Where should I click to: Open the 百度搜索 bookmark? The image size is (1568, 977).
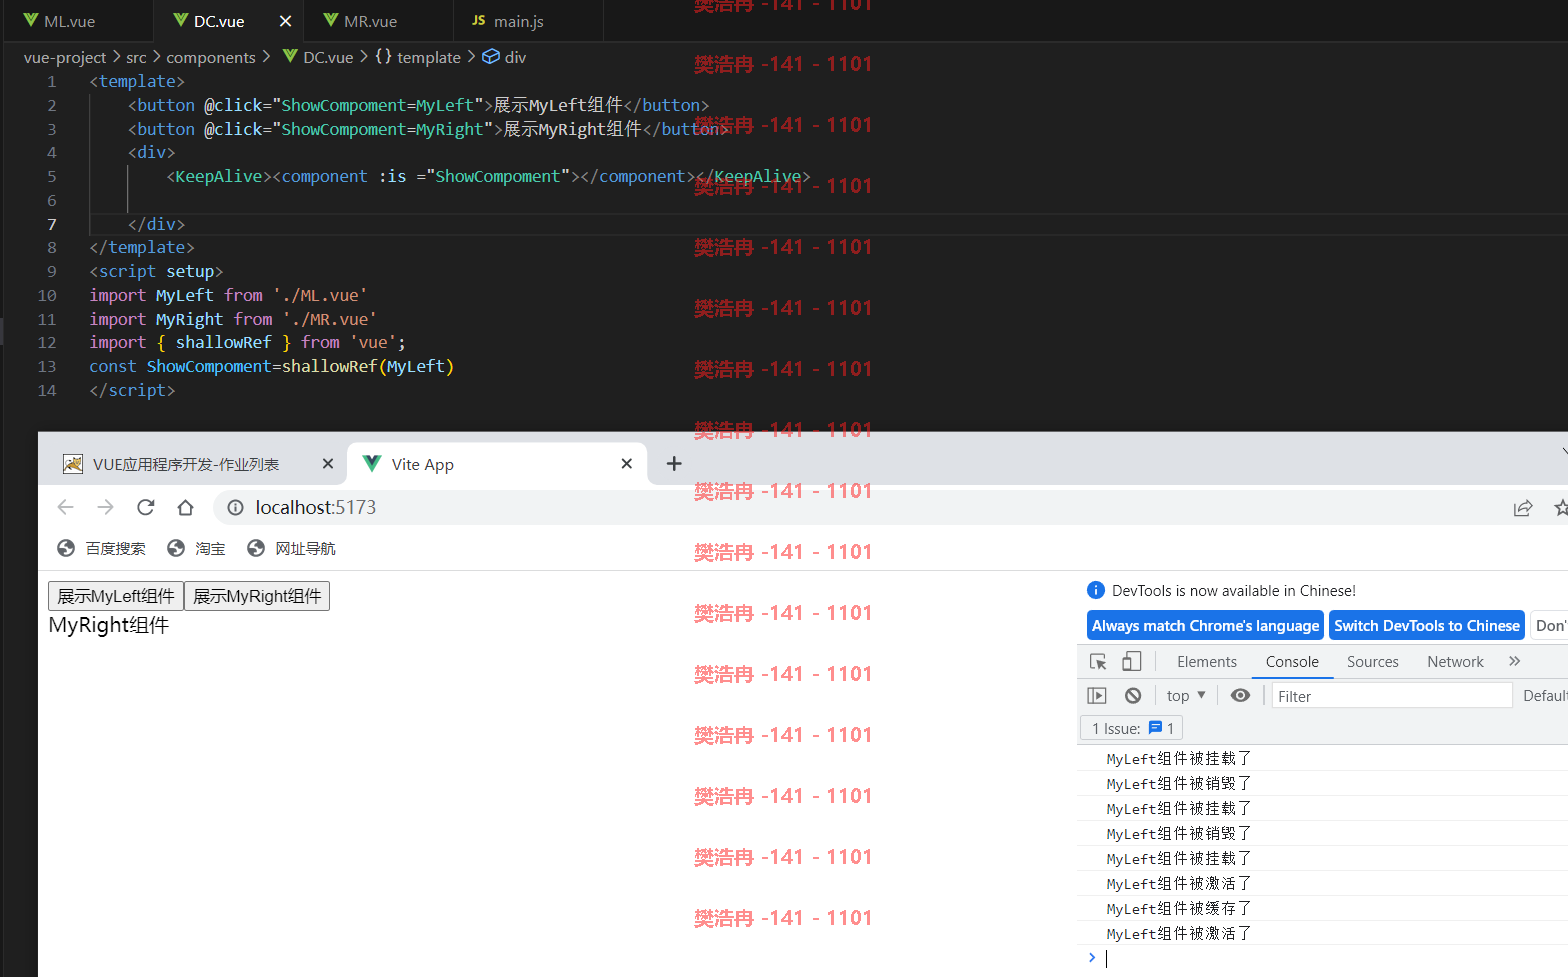coord(102,548)
